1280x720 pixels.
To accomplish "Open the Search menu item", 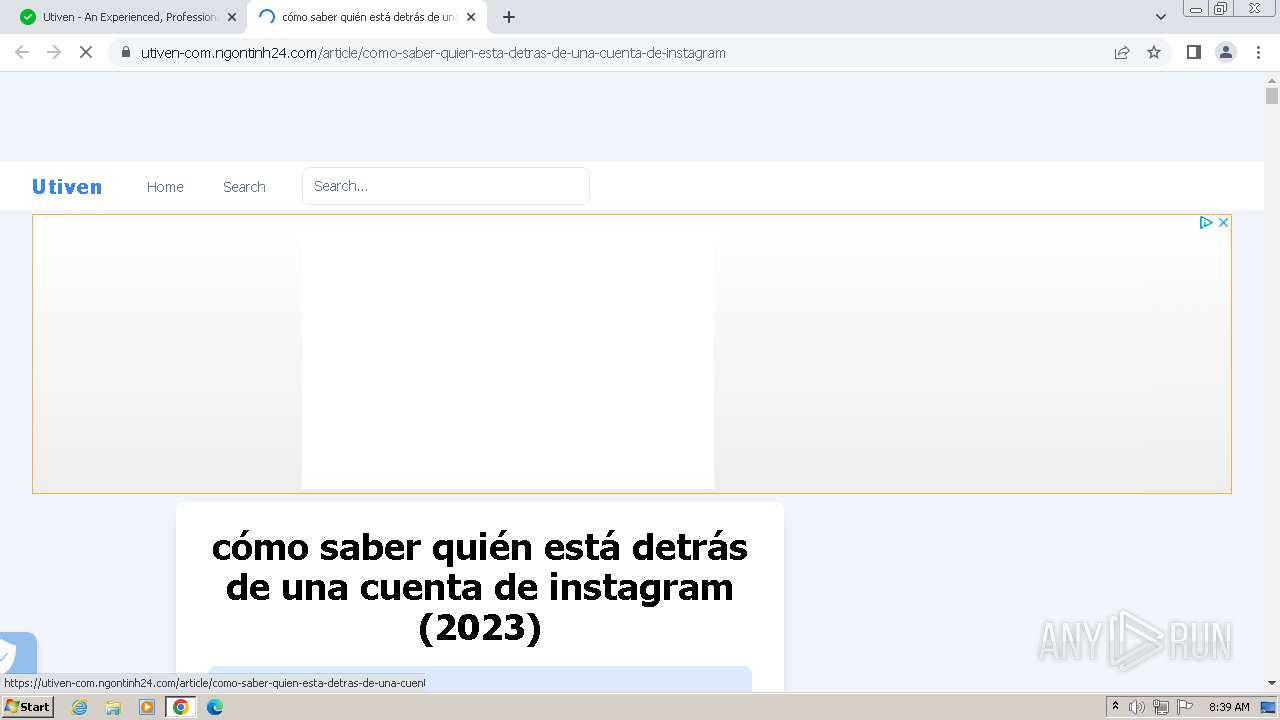I will coord(244,187).
